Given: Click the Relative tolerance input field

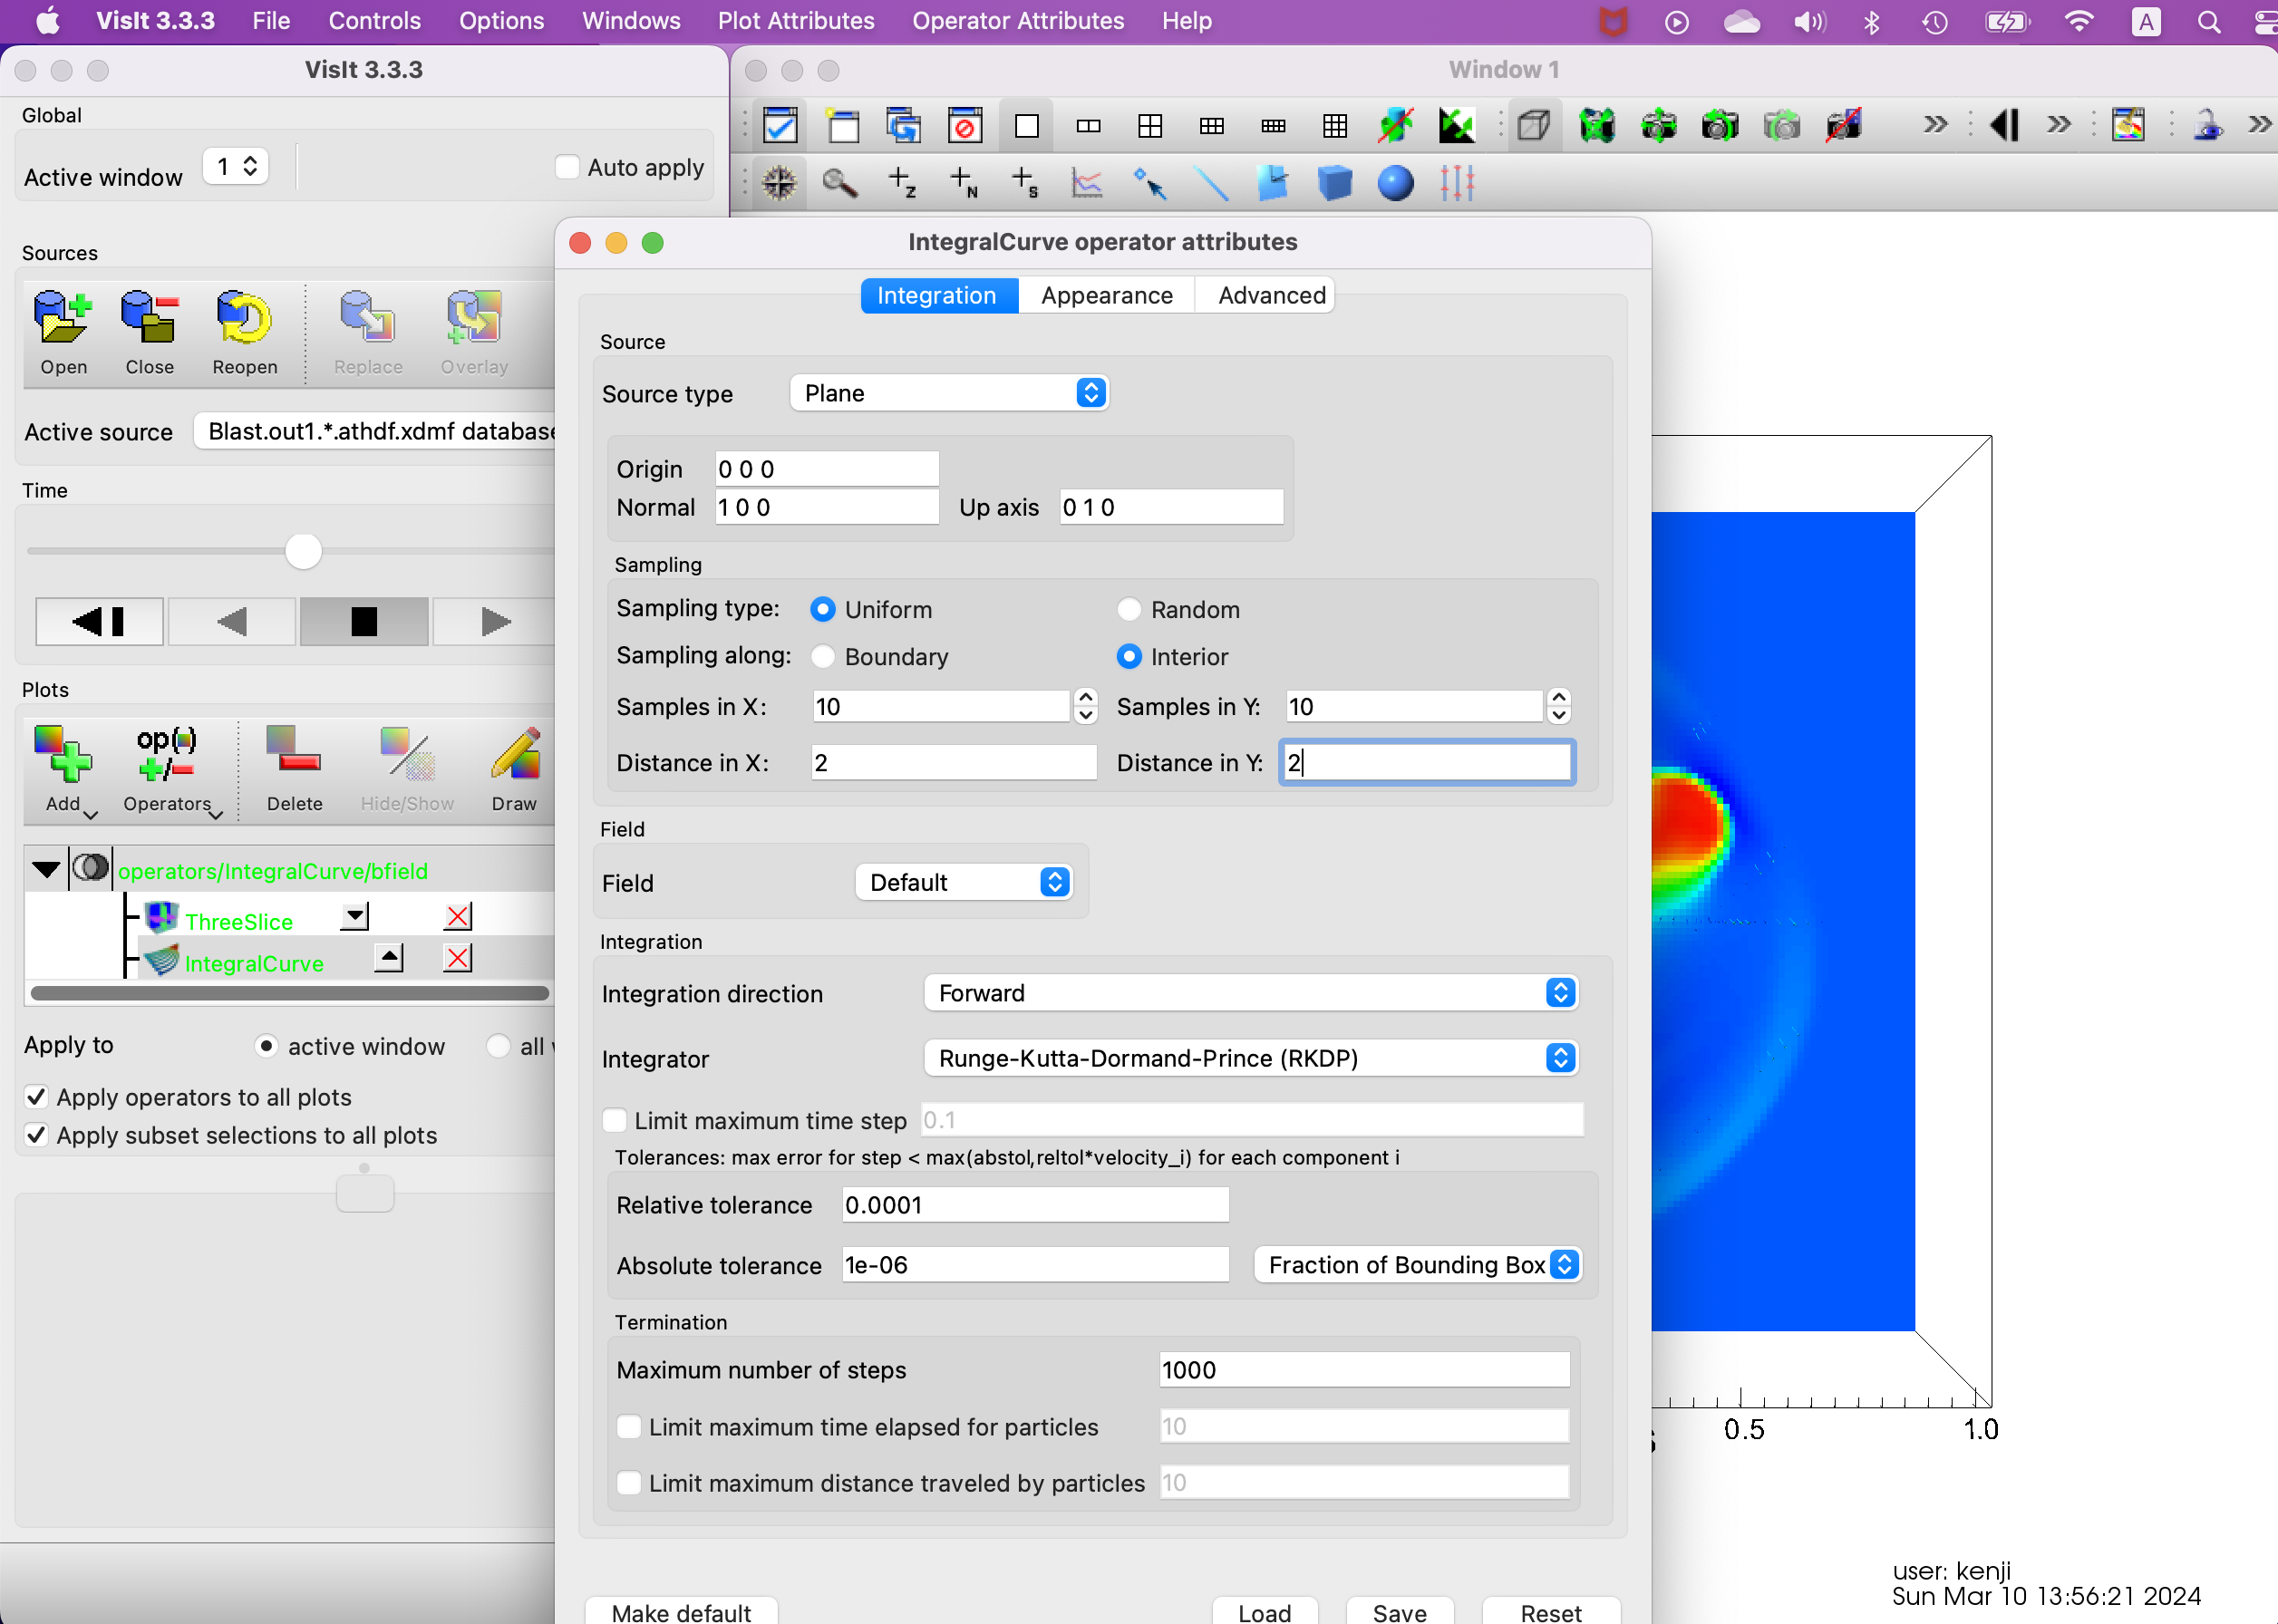Looking at the screenshot, I should 1035,1205.
